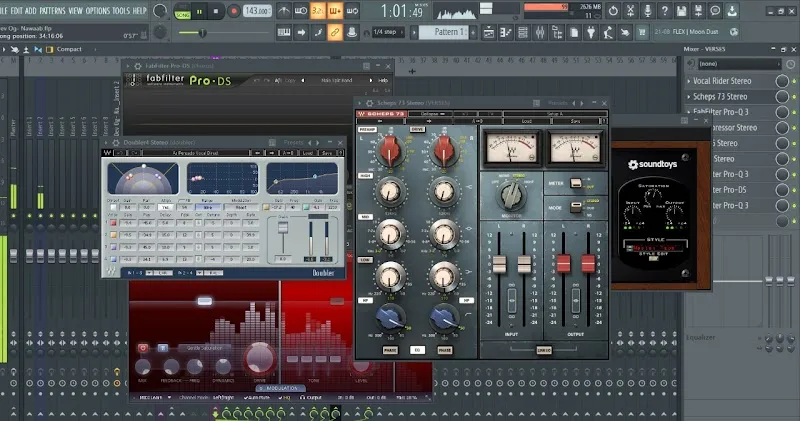Screen dimensions: 800x421
Task: Open the Mixer from the toolbar
Action: pyautogui.click(x=540, y=33)
